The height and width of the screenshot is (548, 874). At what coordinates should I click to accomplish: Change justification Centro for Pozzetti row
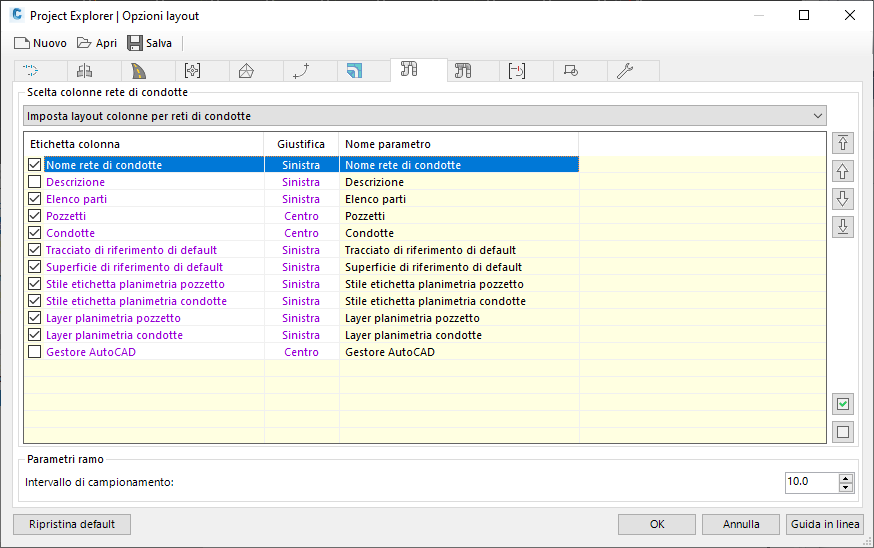tap(301, 216)
